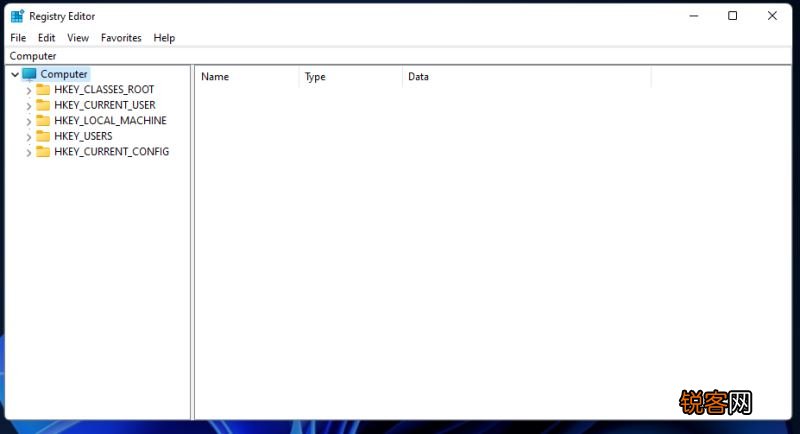Image resolution: width=800 pixels, height=434 pixels.
Task: Click the HKEY_CLASSES_ROOT folder icon
Action: 43,90
